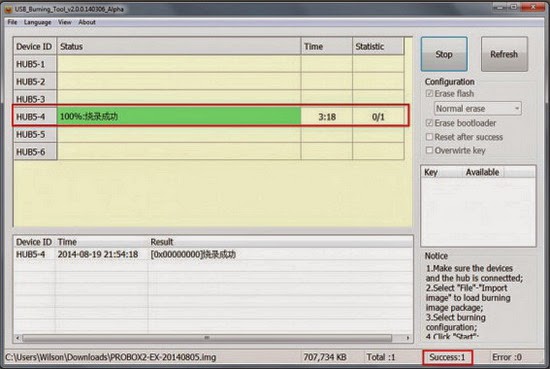This screenshot has height=369, width=550.
Task: Select the HUB5-4 device row
Action: (210, 116)
